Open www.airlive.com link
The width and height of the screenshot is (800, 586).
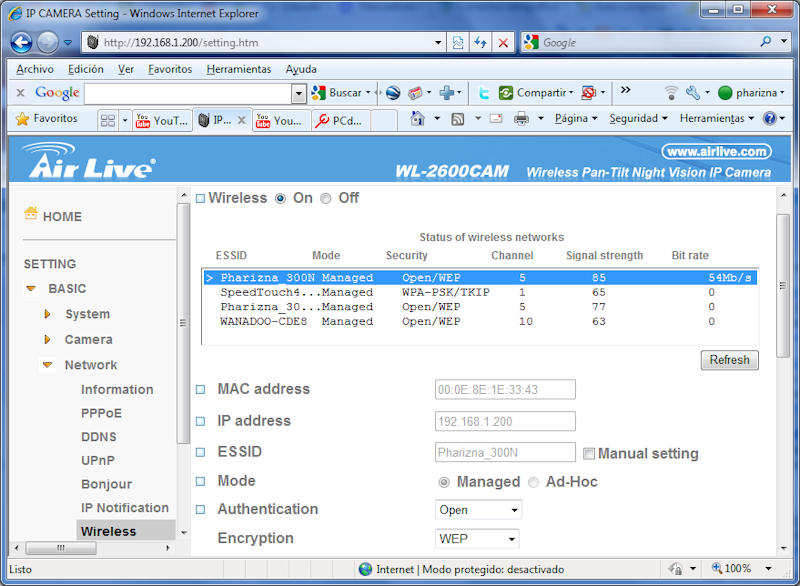[x=716, y=151]
